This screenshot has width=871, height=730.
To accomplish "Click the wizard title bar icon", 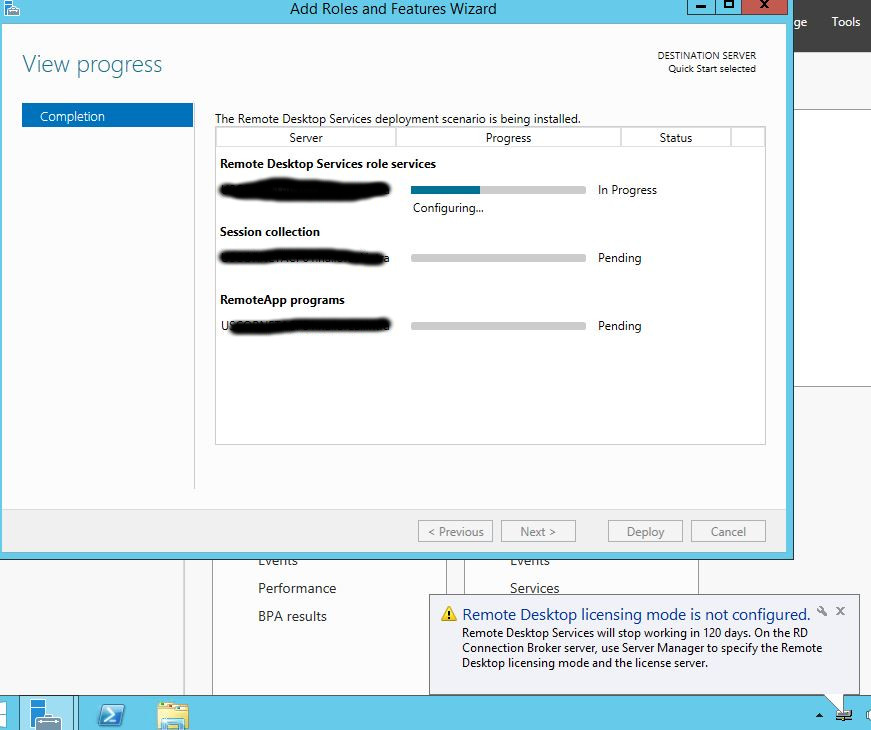I will click(11, 8).
